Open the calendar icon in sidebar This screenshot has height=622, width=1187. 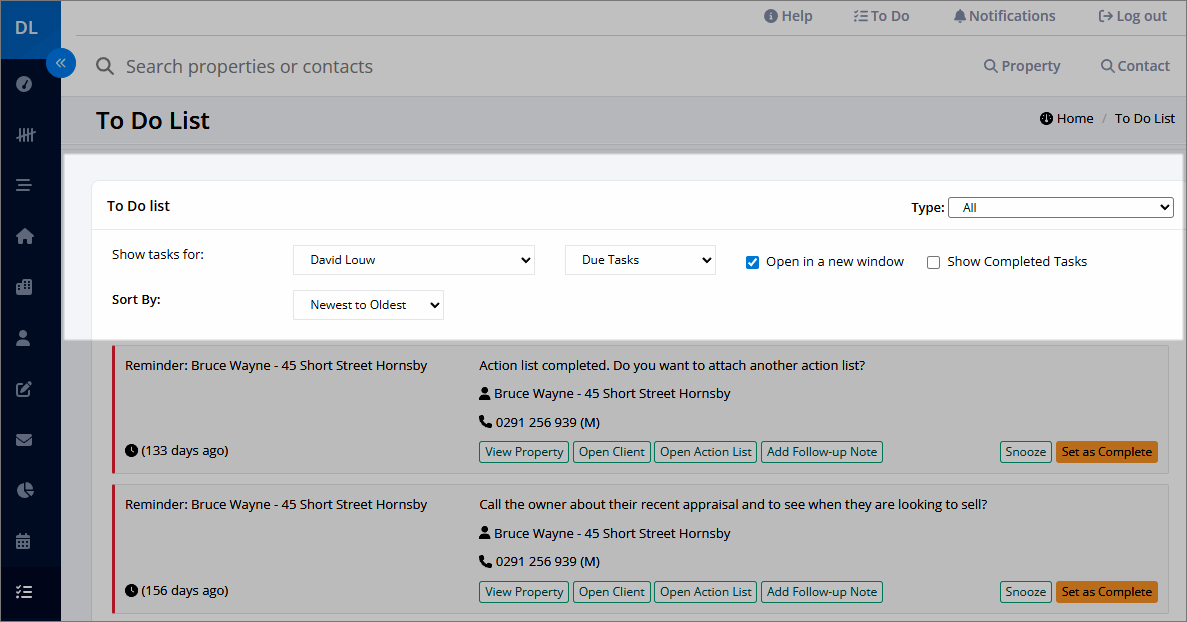23,541
